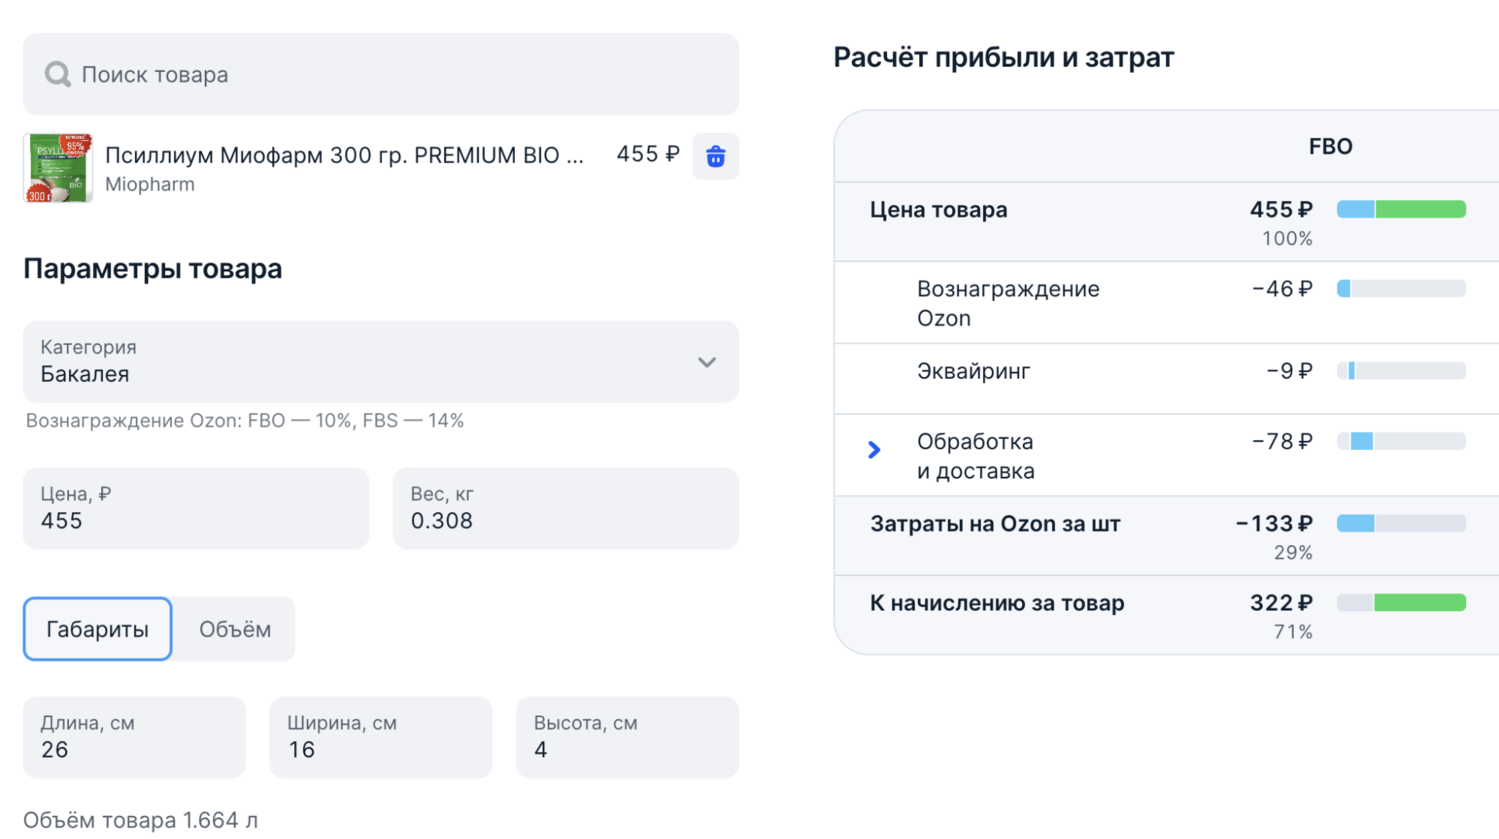
Task: Focus the Цена, ₽ input field
Action: pyautogui.click(x=195, y=509)
